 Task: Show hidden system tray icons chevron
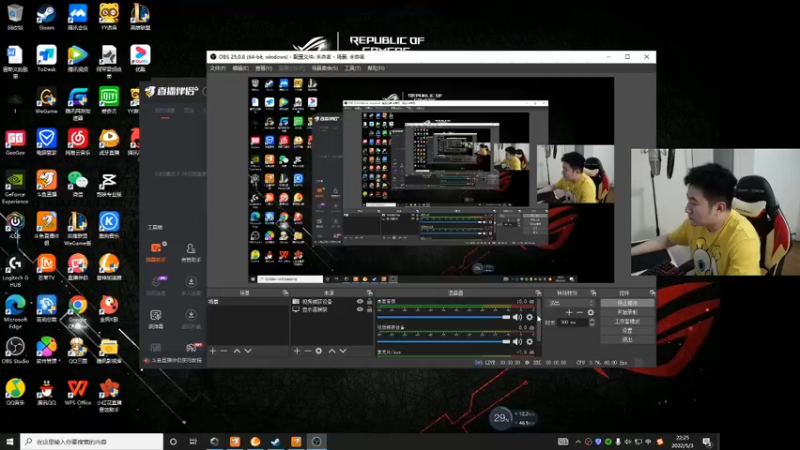578,442
